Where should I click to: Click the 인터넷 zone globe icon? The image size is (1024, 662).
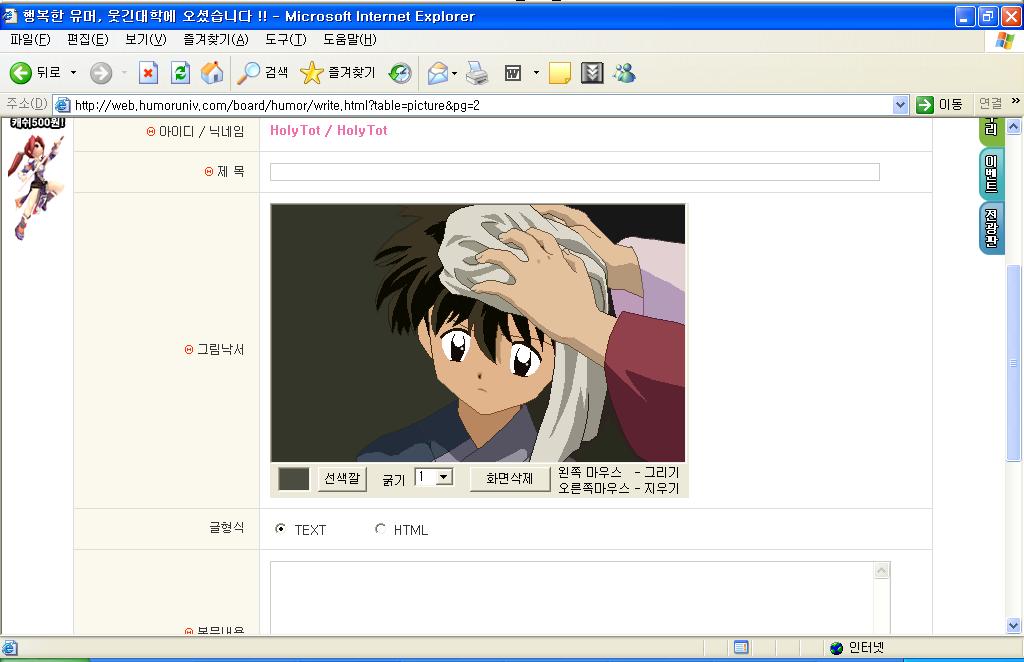click(x=837, y=648)
